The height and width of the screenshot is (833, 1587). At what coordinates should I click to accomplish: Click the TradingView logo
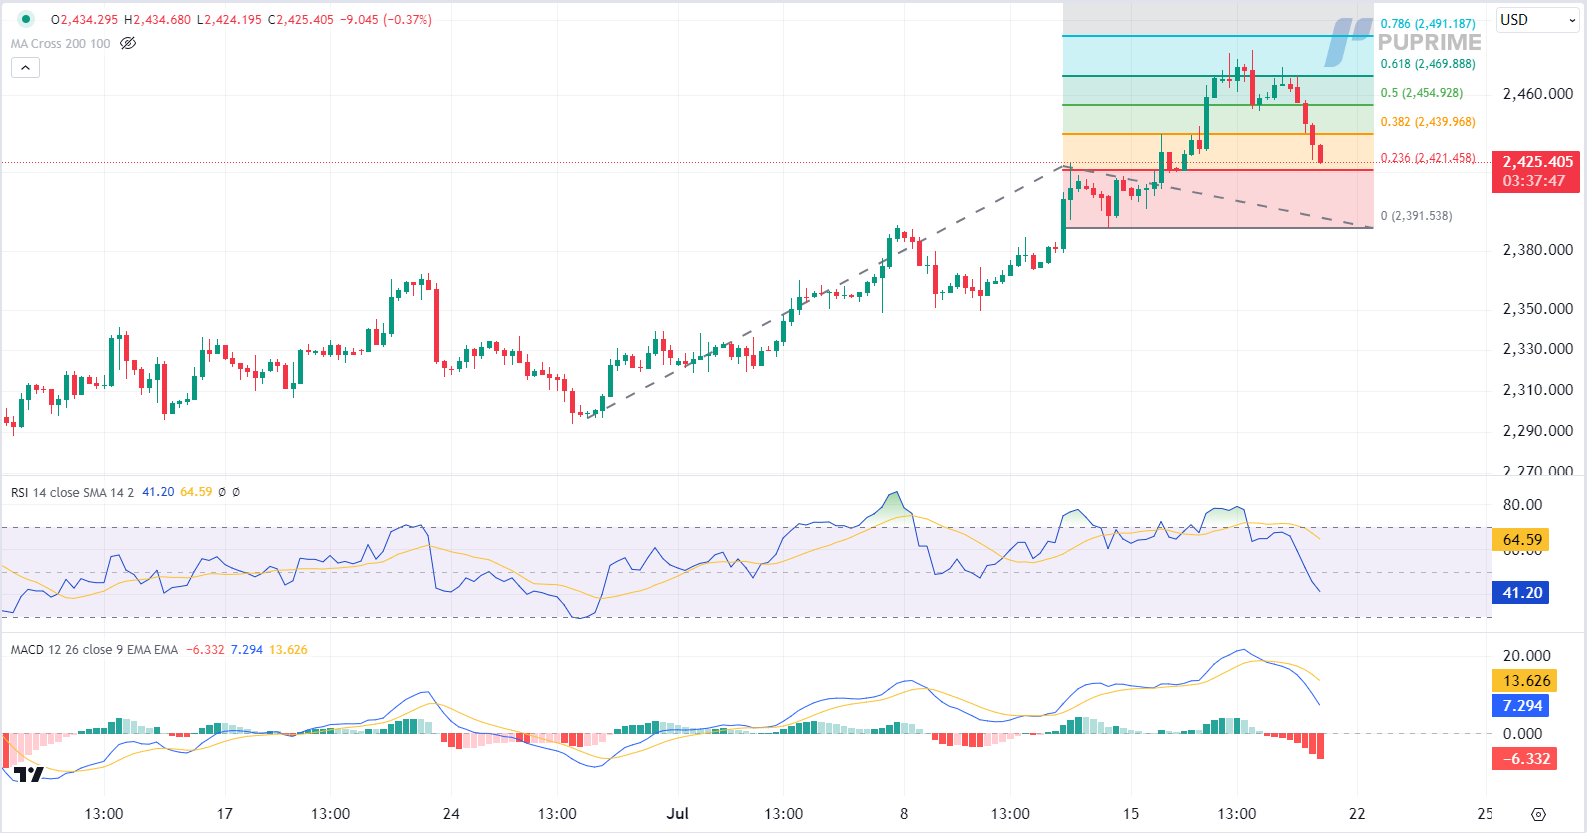(29, 774)
